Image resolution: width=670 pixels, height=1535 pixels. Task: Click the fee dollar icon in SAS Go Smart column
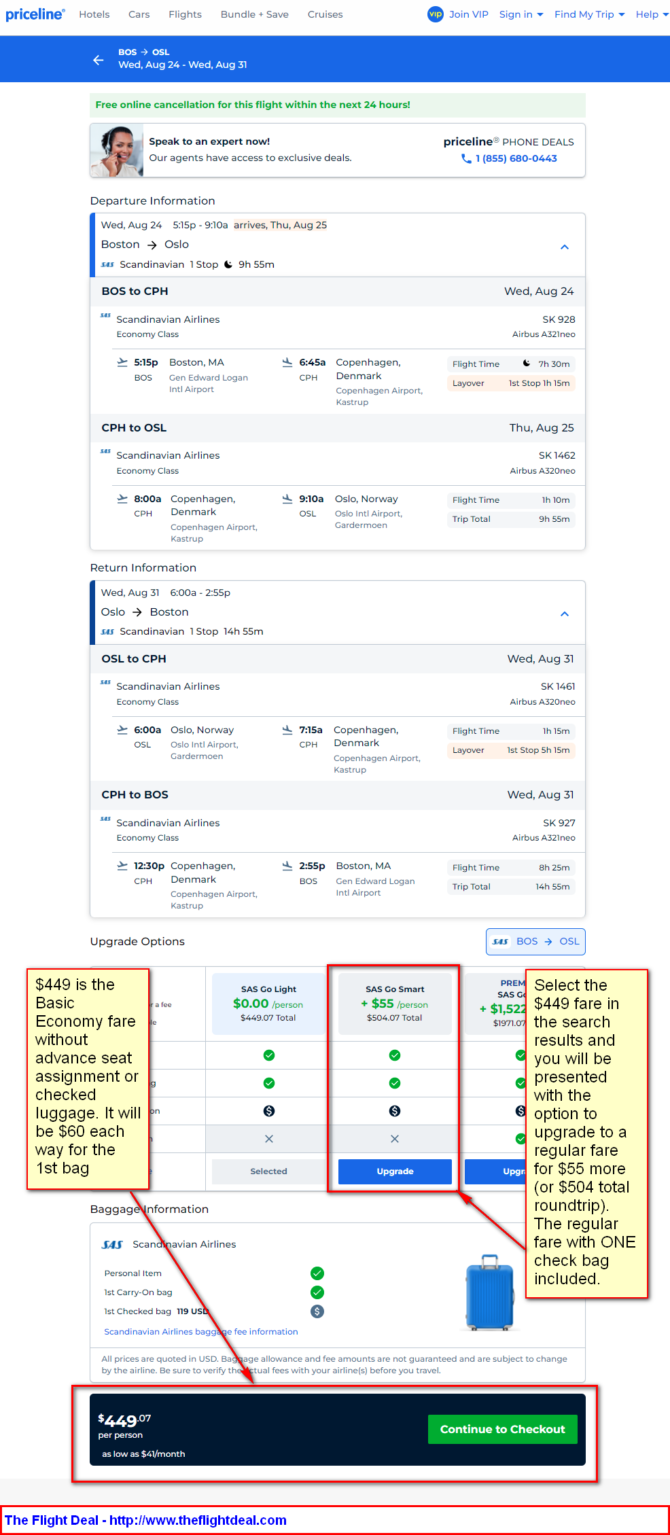[x=394, y=1110]
